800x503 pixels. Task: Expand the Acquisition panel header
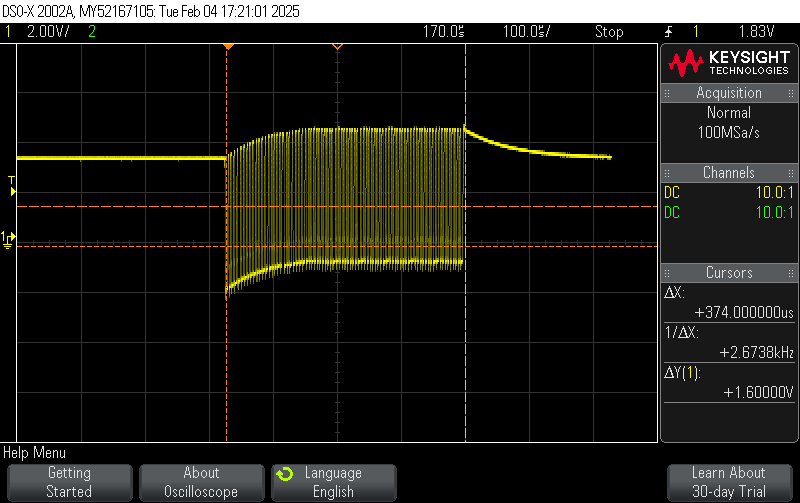tap(729, 93)
